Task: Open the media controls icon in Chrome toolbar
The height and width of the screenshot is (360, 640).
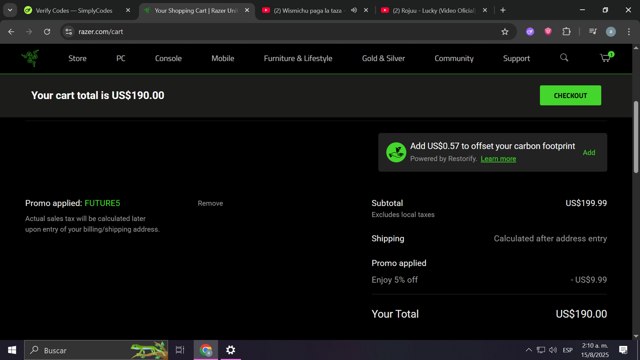Action: [593, 31]
